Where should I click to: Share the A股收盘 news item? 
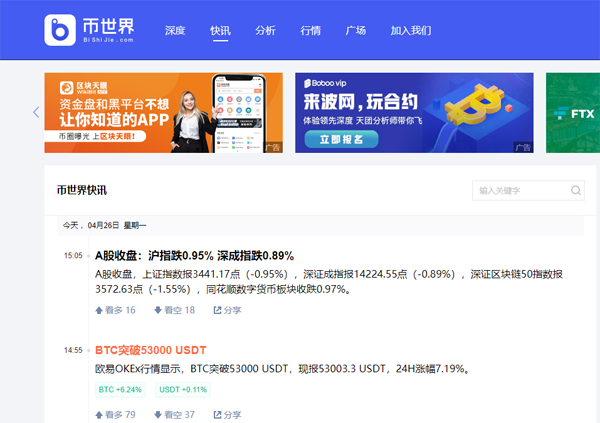point(226,310)
